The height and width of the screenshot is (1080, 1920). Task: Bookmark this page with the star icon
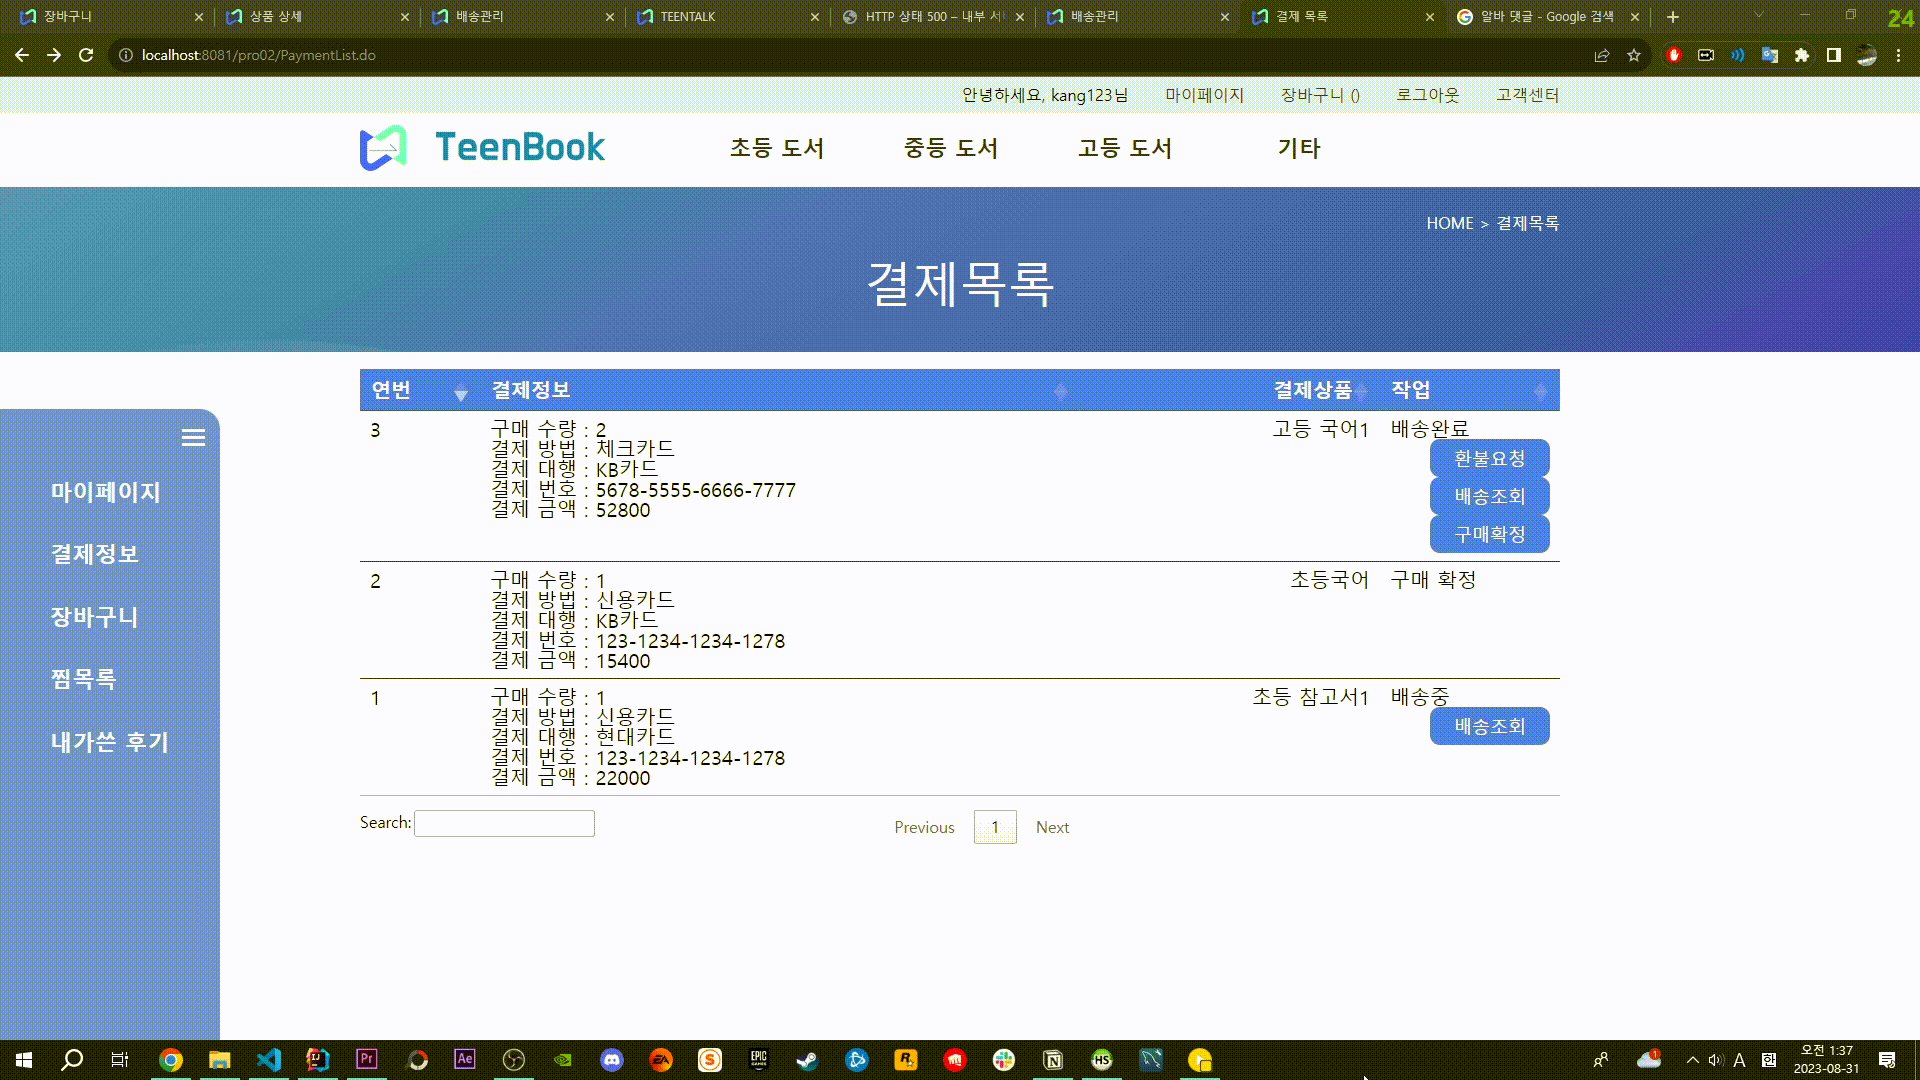1634,56
